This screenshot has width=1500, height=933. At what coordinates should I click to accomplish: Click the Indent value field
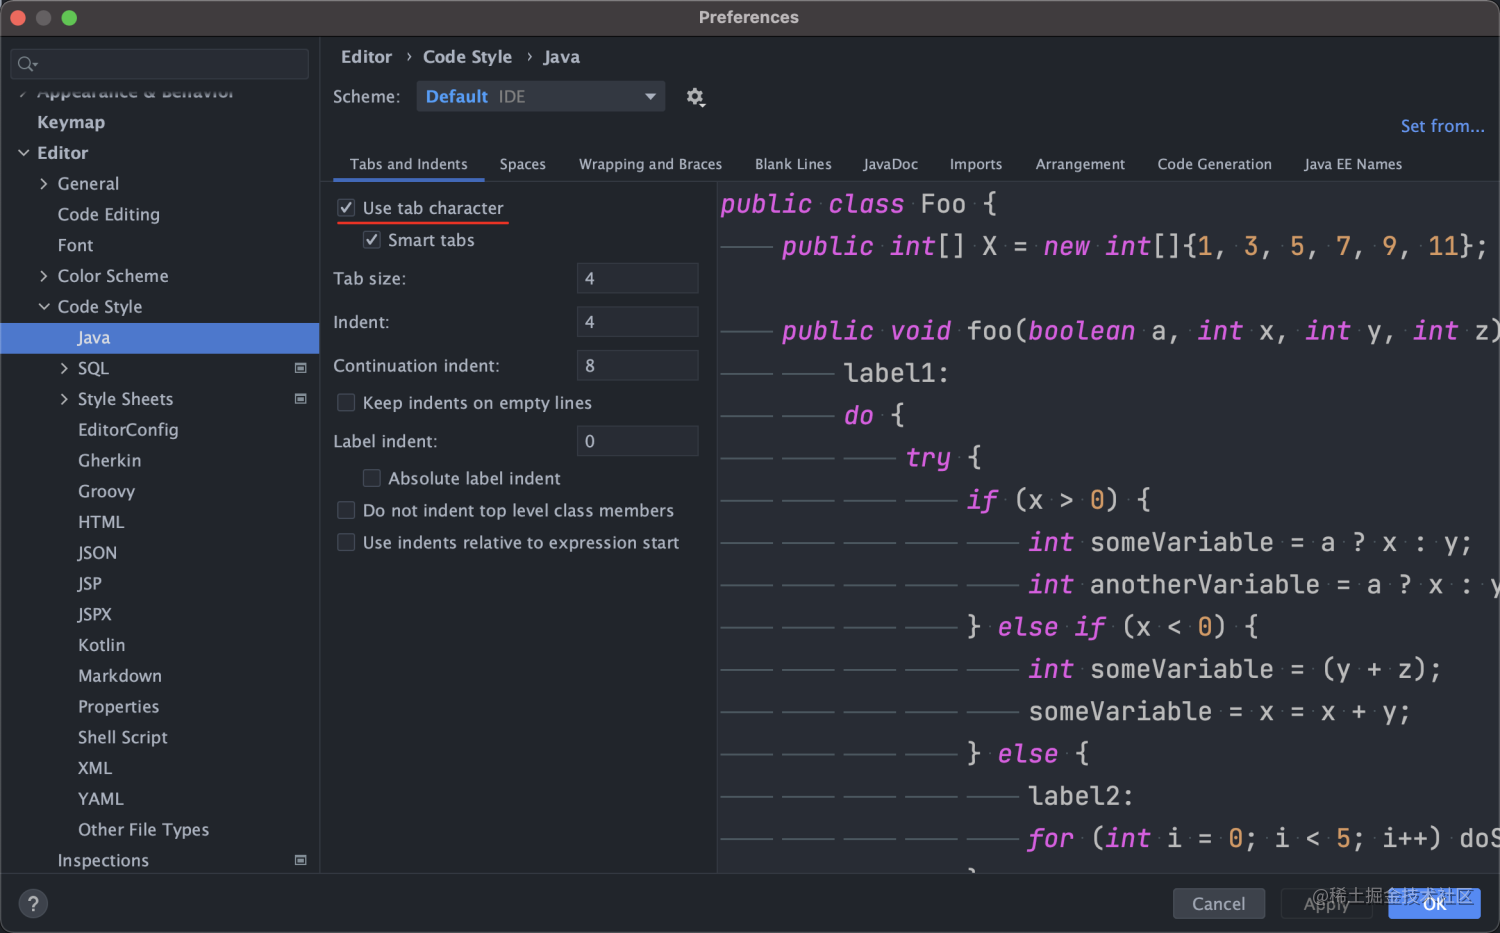[x=637, y=322]
